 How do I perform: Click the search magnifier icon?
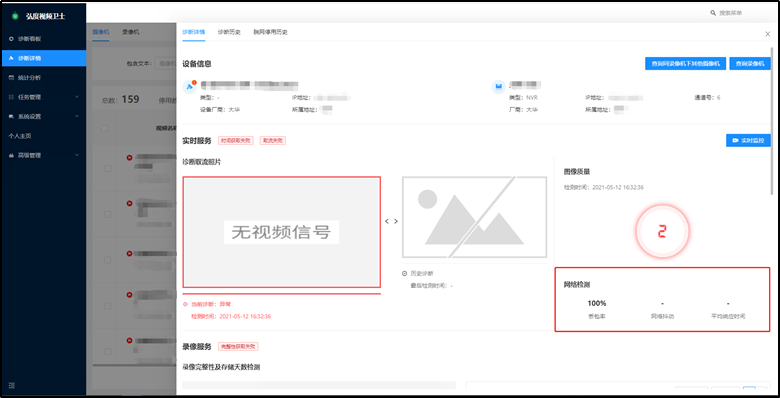(713, 13)
